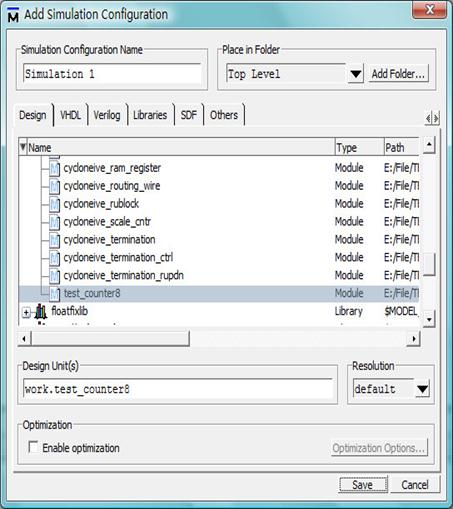Open the Verilog tab
Screen dimensions: 453x509
(107, 115)
